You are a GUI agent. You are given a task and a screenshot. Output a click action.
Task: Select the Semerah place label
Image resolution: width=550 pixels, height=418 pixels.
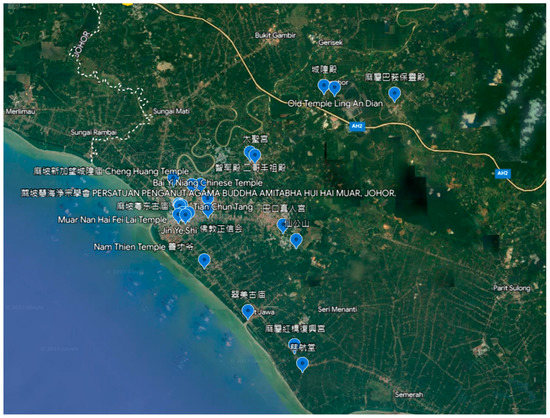tap(409, 395)
